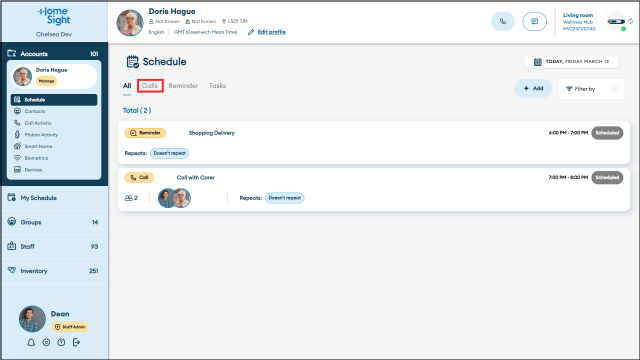The width and height of the screenshot is (640, 360).
Task: Click the Reminder tag on Shopping Delivery
Action: 145,133
